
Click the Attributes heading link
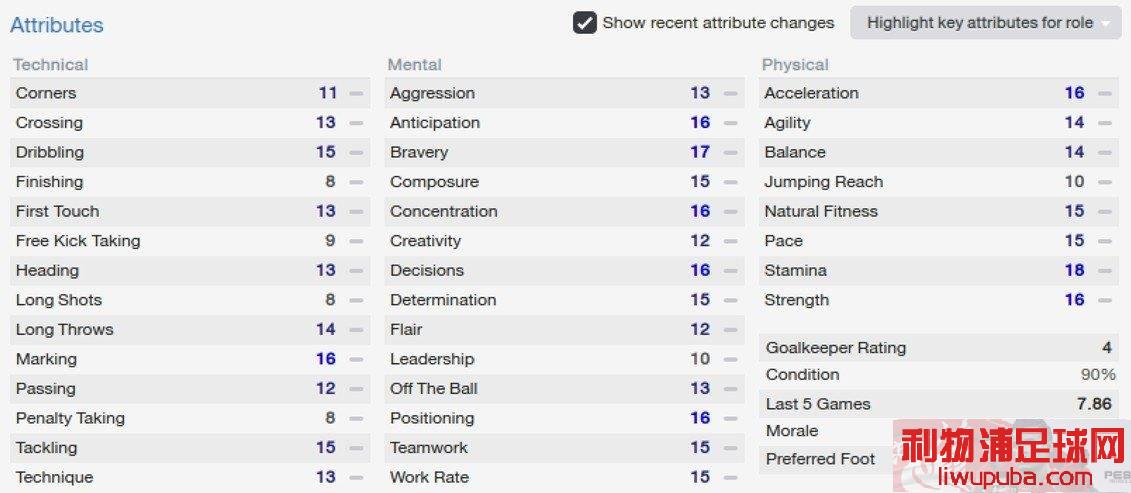(x=57, y=25)
